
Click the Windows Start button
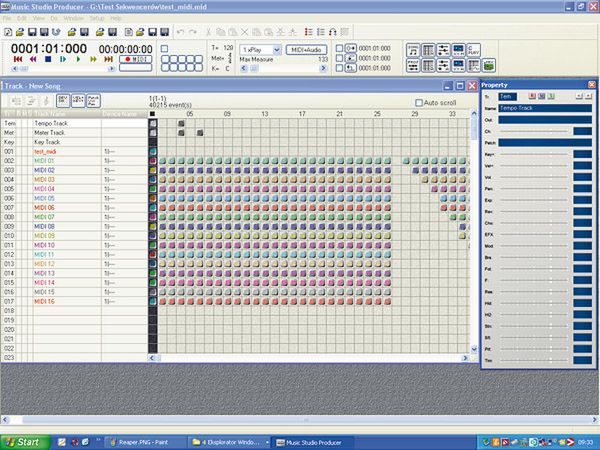[25, 442]
